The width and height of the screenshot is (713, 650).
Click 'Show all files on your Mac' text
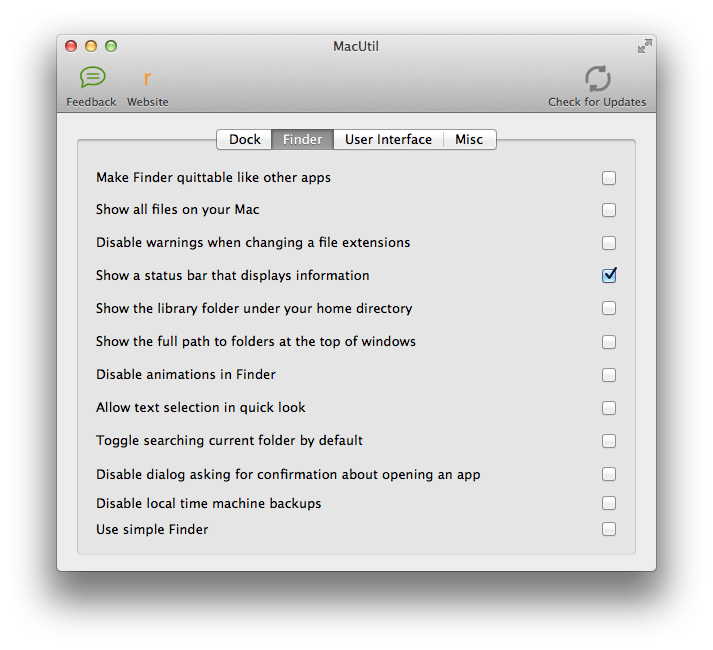(178, 210)
